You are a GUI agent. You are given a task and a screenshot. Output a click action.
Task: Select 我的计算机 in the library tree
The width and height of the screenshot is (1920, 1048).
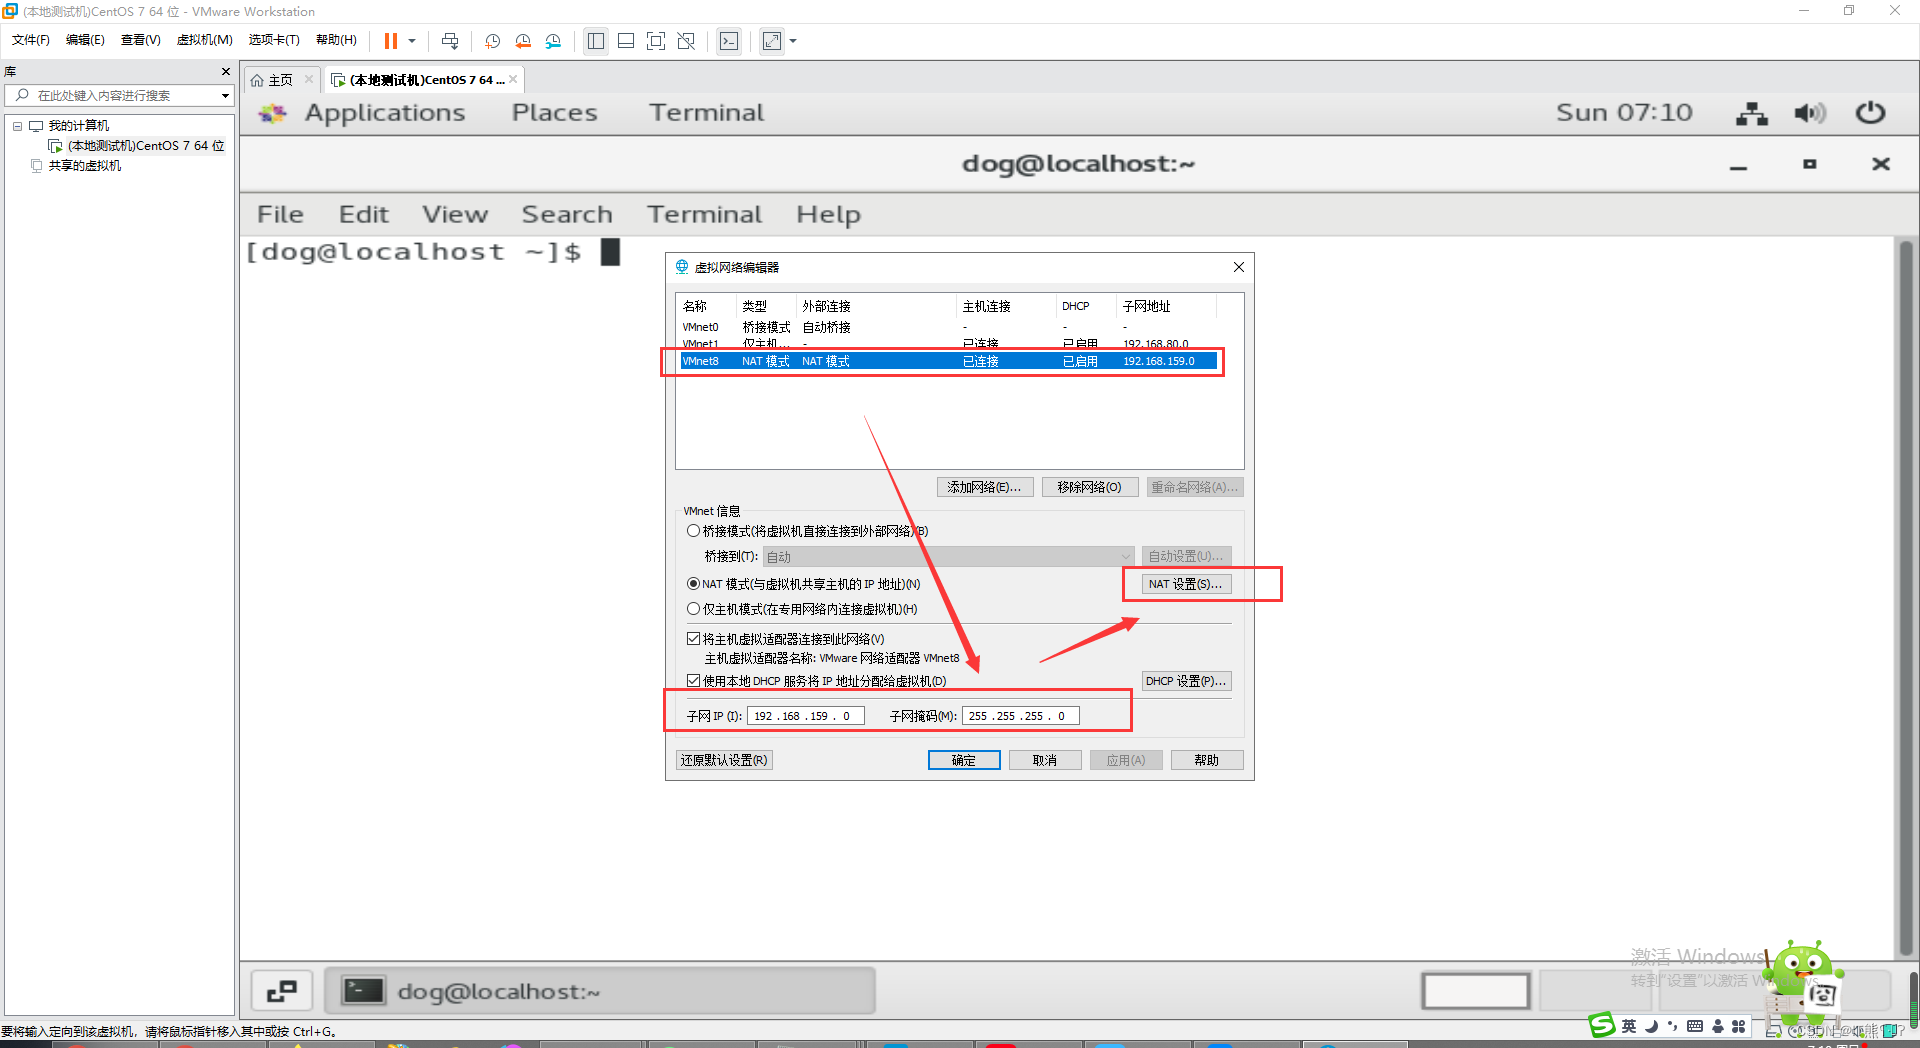tap(79, 126)
